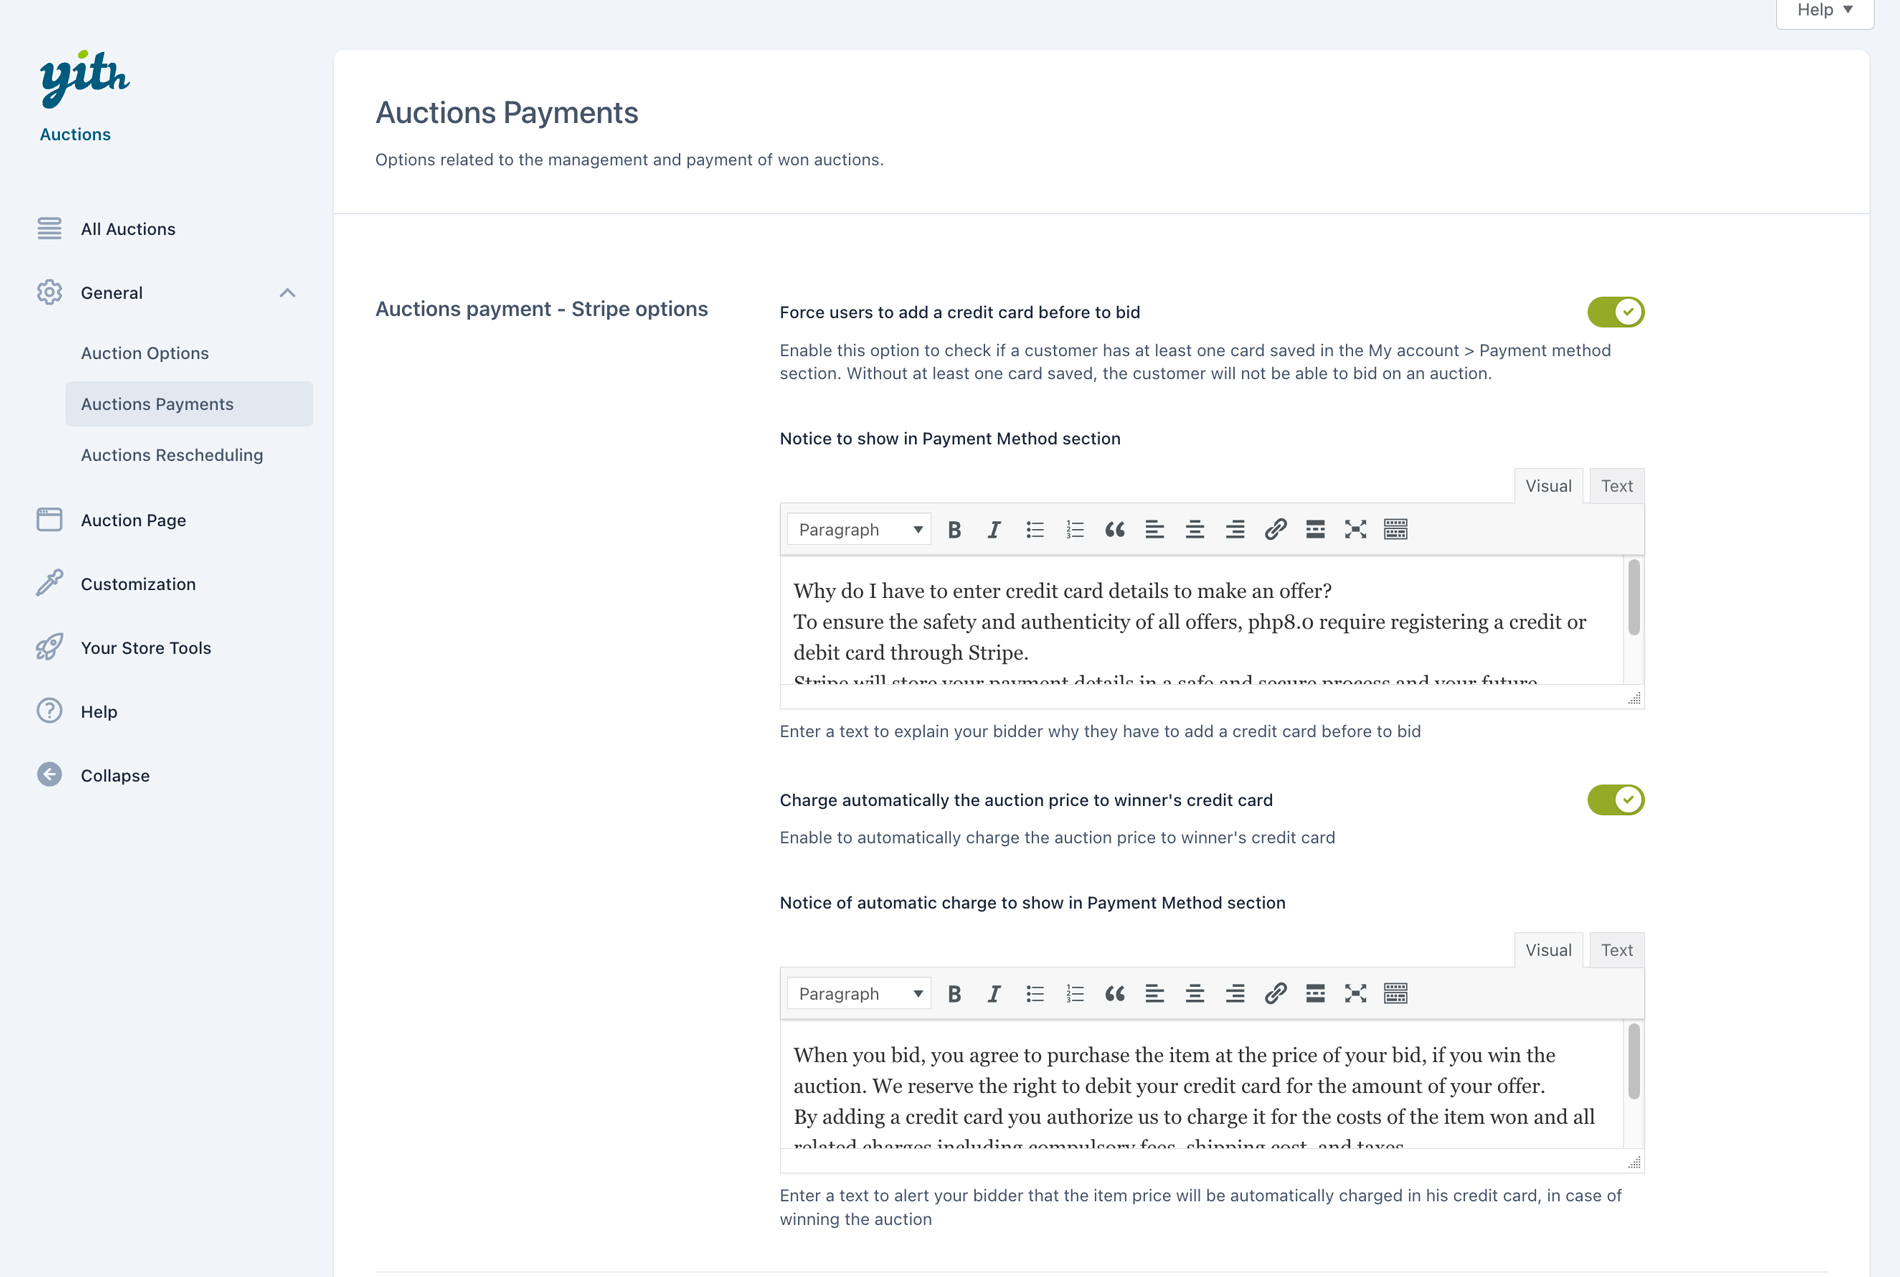
Task: Insert link in first notice editor
Action: 1275,530
